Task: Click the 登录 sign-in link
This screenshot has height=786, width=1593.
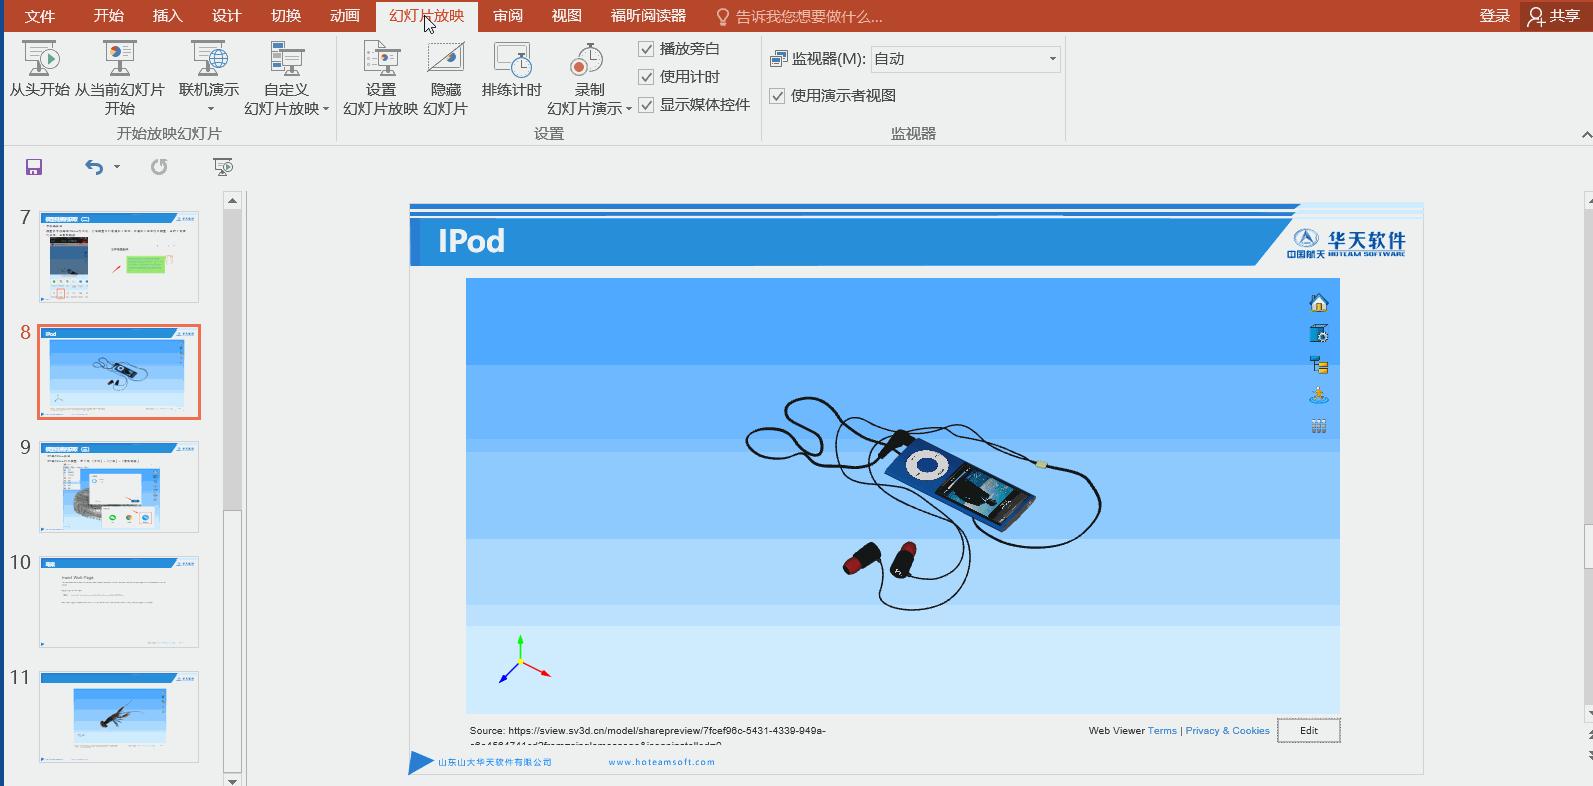Action: point(1495,16)
